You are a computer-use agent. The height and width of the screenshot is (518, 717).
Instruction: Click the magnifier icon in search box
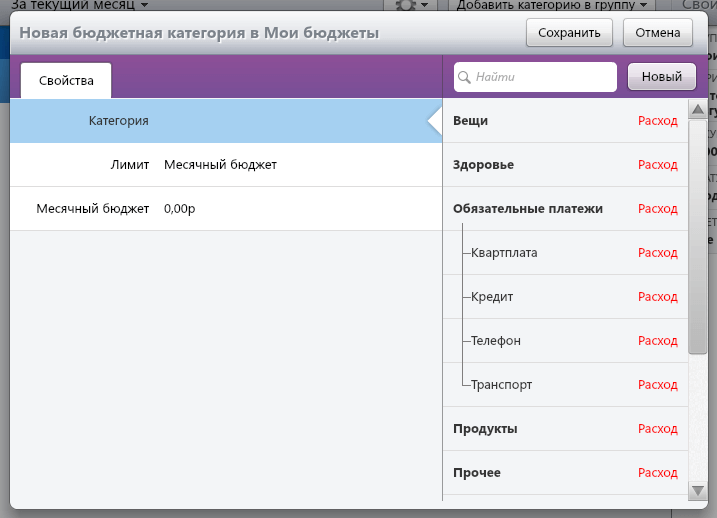tap(464, 77)
